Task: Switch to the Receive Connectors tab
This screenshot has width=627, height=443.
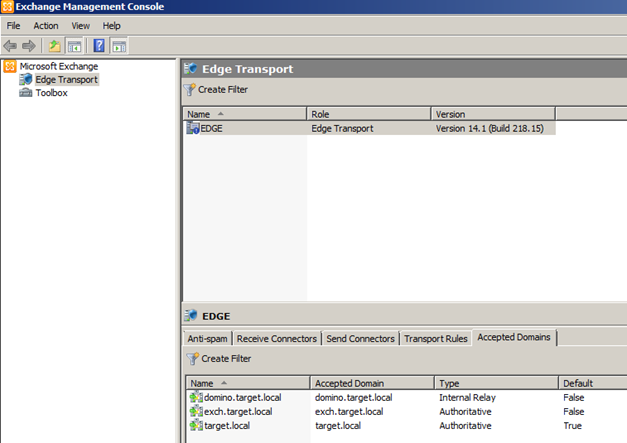Action: pyautogui.click(x=277, y=339)
